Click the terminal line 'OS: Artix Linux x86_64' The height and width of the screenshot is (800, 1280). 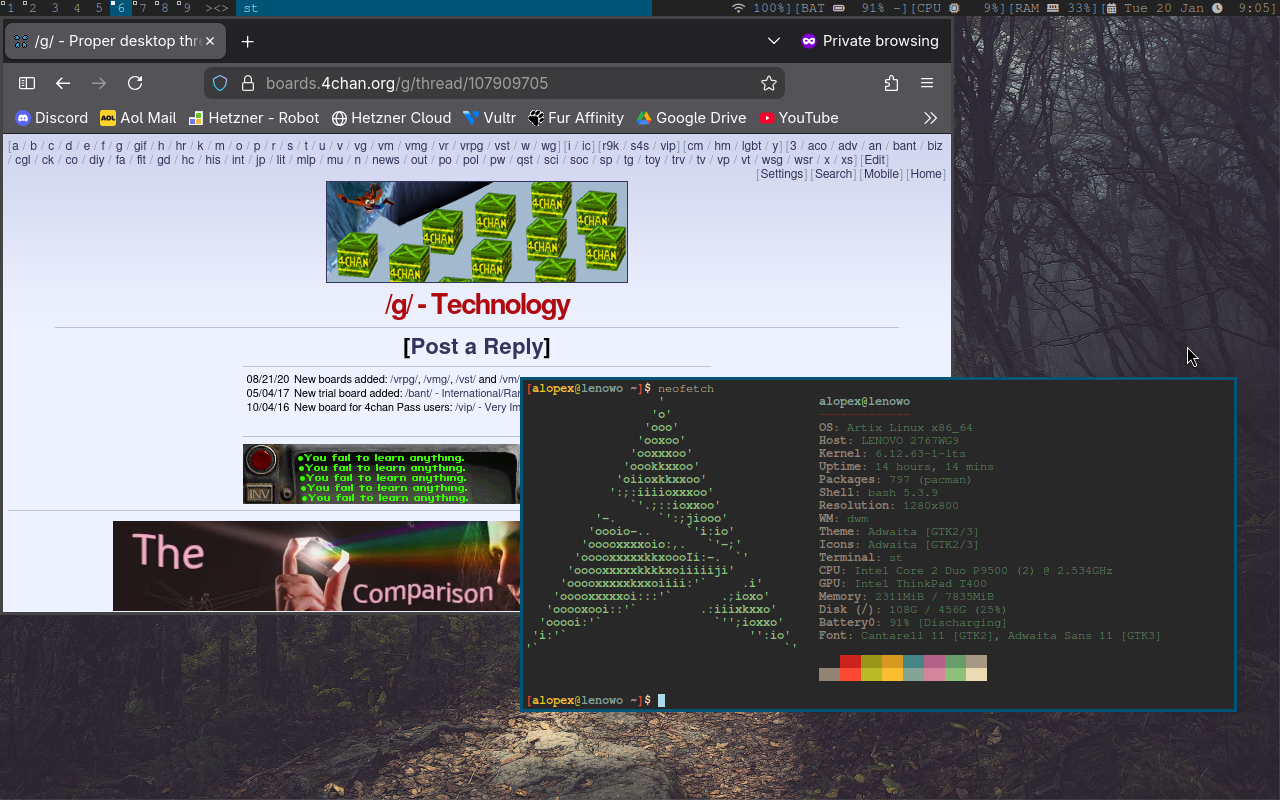[x=896, y=428]
